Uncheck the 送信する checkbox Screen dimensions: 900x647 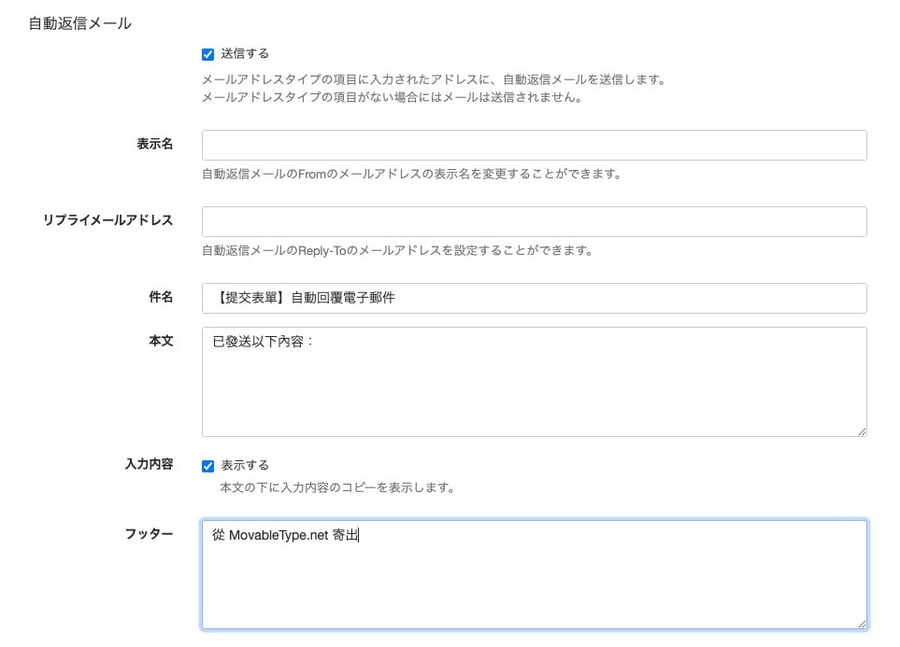coord(208,55)
